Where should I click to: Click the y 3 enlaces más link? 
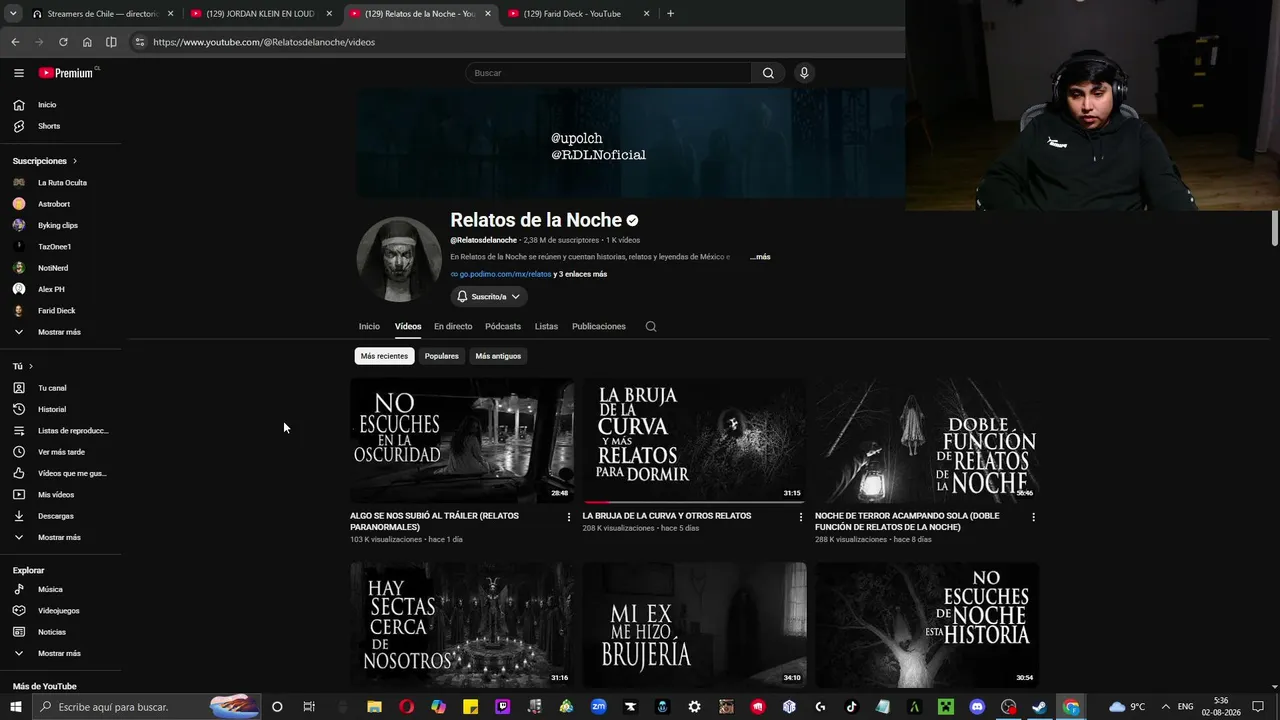pos(580,274)
